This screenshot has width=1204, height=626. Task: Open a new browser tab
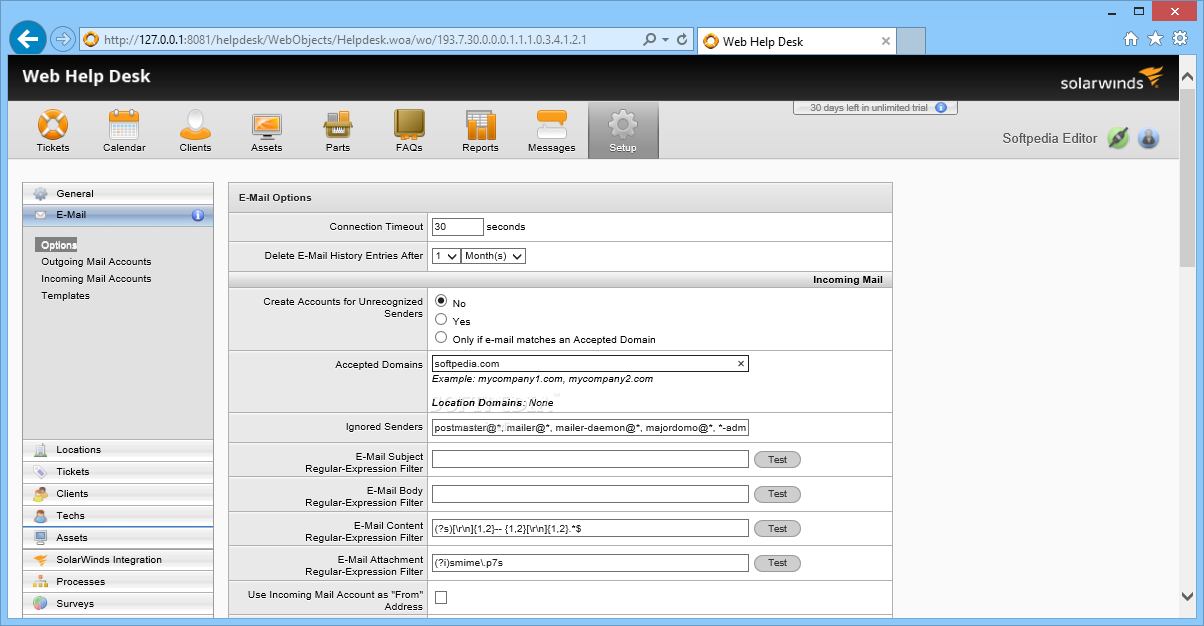coord(911,41)
